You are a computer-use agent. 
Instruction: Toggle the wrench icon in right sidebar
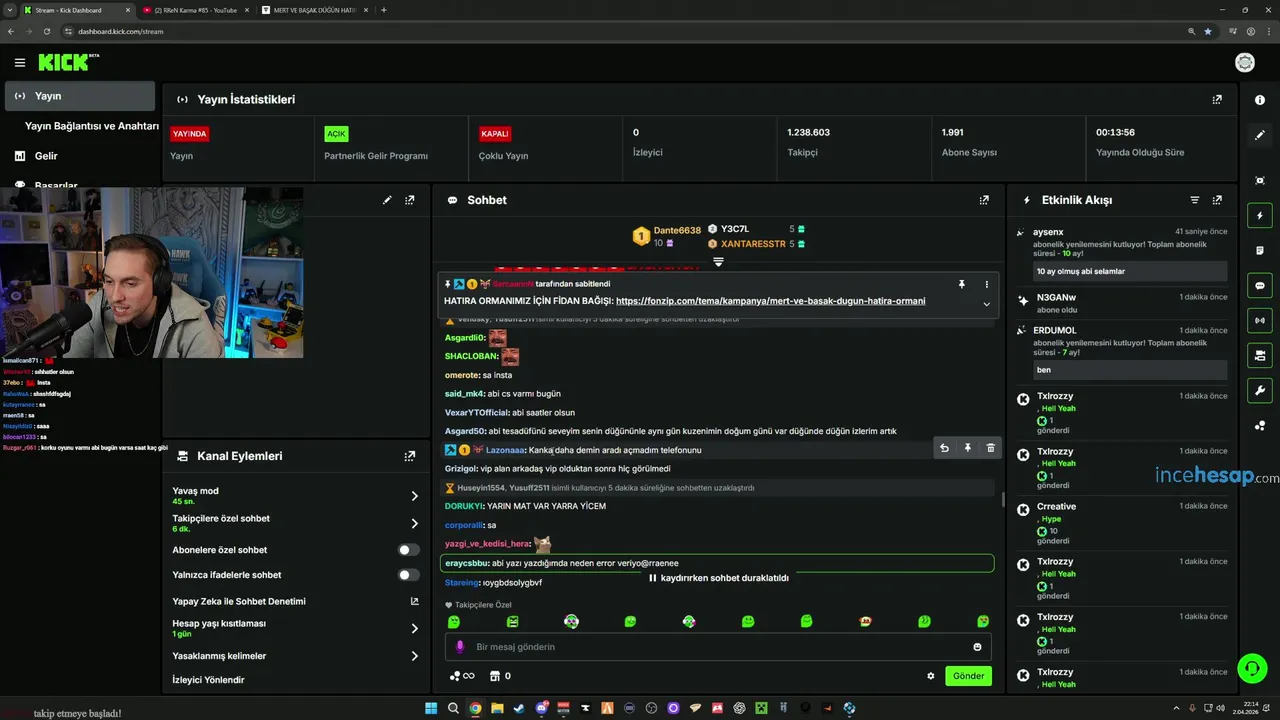(x=1260, y=390)
